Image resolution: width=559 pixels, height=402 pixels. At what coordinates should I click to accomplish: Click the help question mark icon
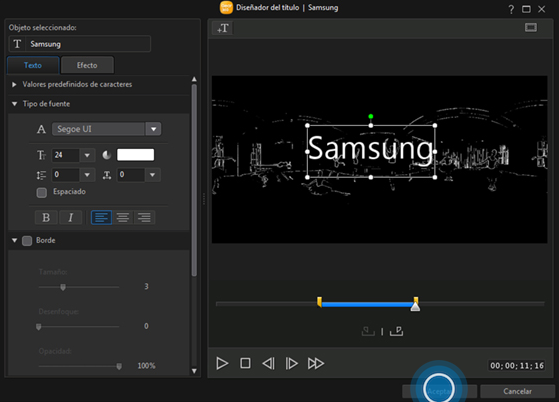[511, 9]
